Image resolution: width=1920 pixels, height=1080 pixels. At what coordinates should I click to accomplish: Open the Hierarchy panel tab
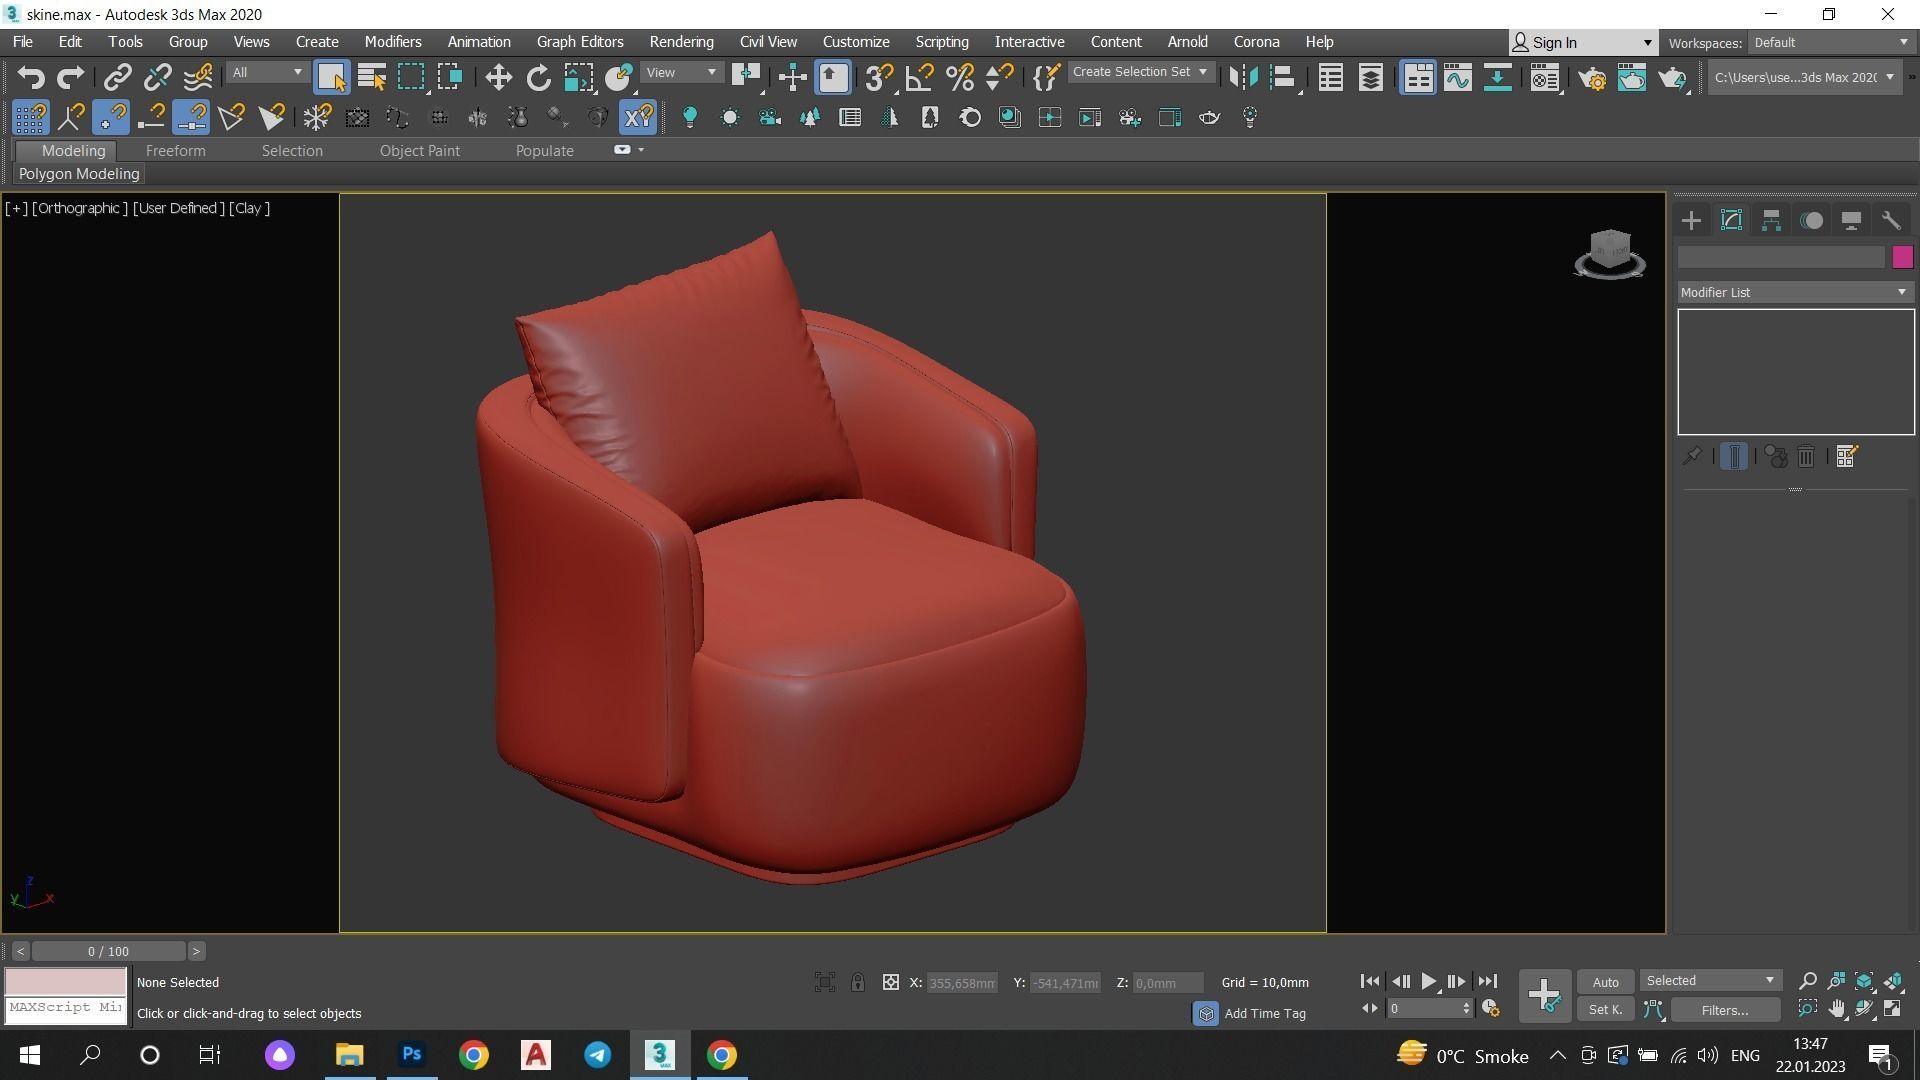click(x=1771, y=221)
